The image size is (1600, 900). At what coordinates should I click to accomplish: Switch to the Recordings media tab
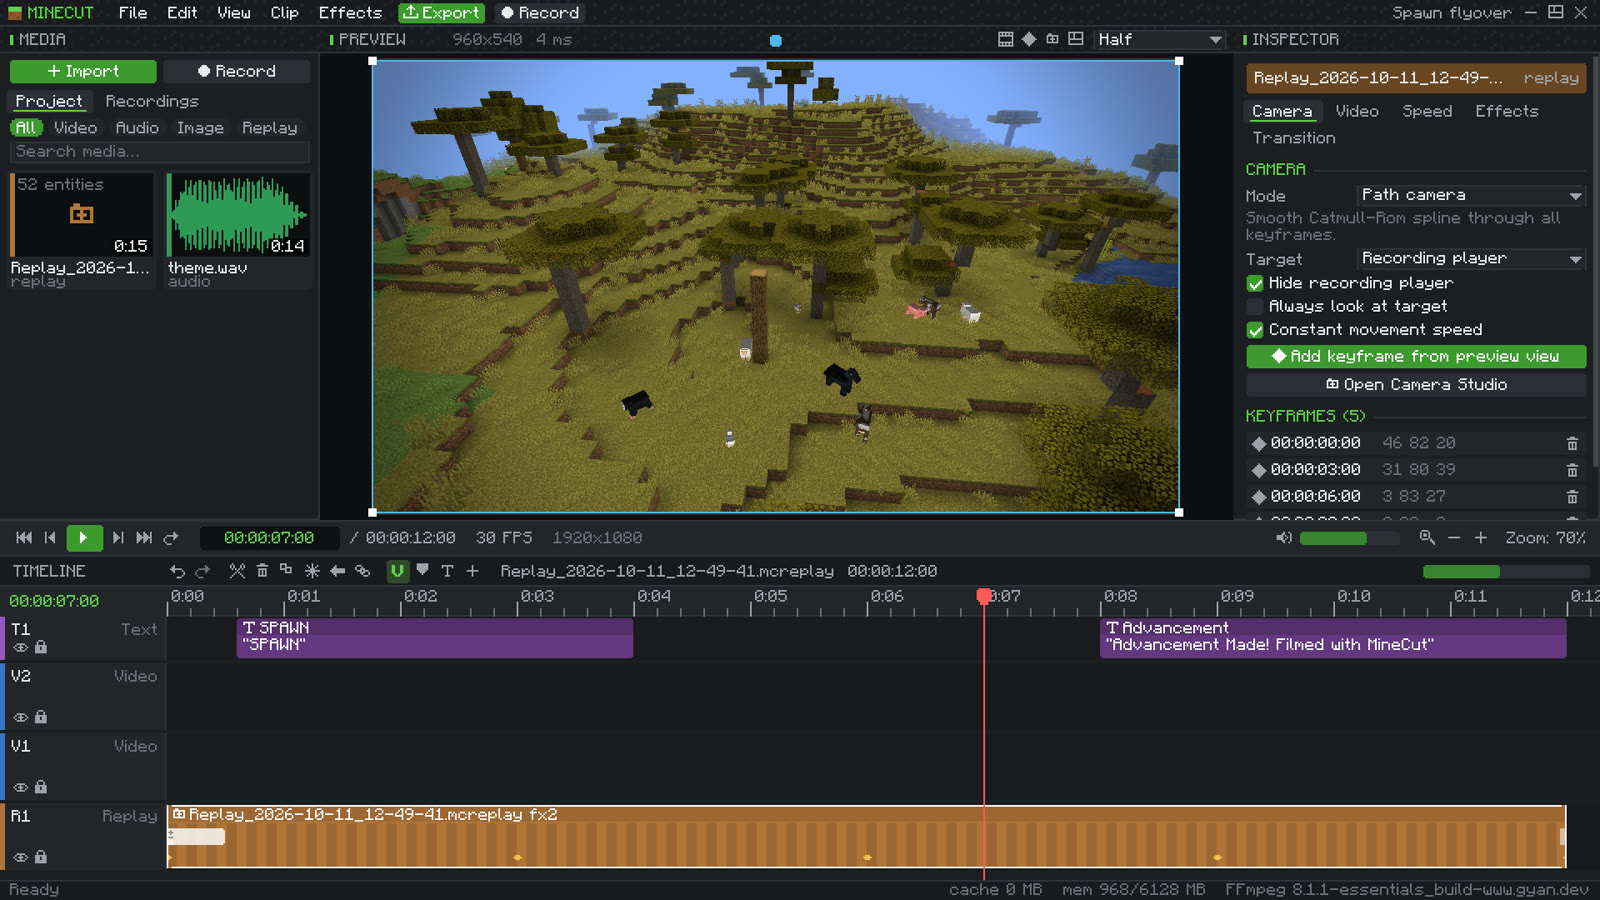(x=152, y=101)
